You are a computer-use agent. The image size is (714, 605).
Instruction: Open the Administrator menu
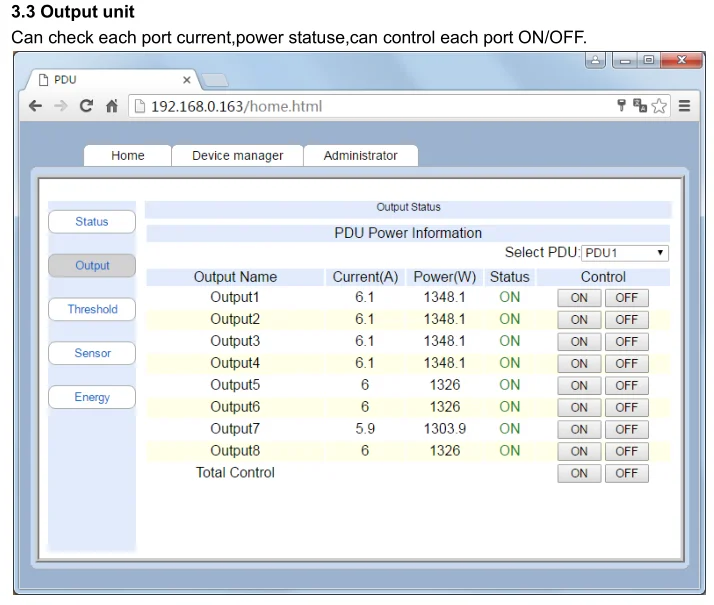point(360,156)
